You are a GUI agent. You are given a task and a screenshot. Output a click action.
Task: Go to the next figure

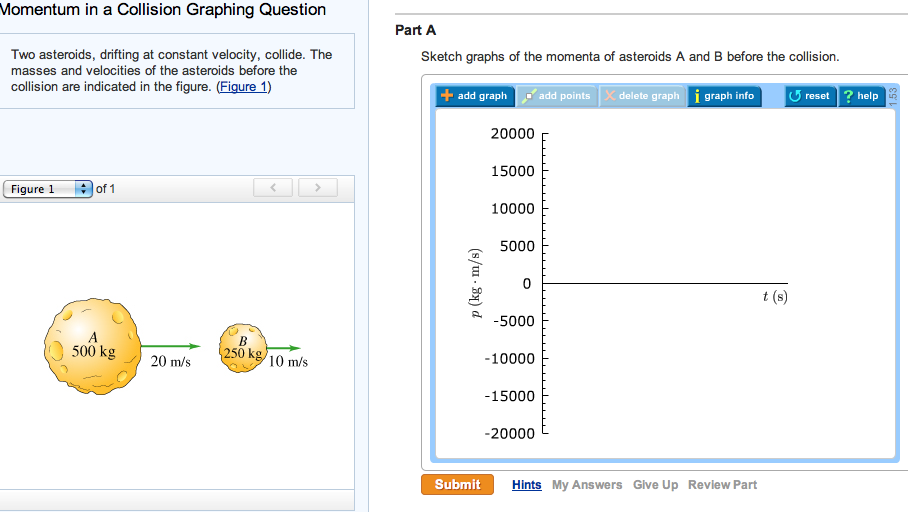[x=317, y=188]
